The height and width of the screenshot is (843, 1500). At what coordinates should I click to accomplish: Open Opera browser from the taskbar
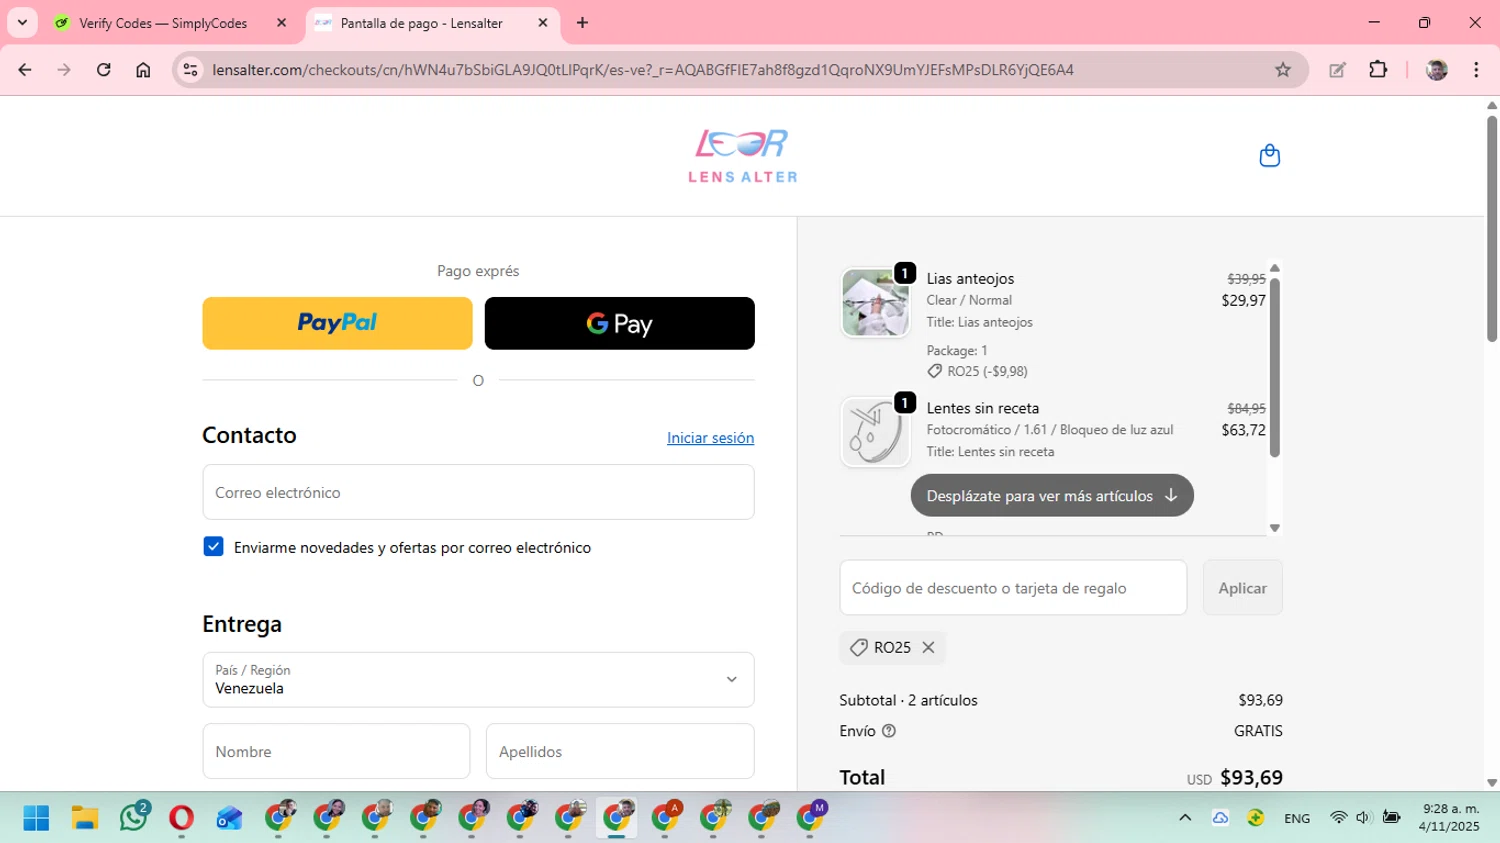[181, 818]
